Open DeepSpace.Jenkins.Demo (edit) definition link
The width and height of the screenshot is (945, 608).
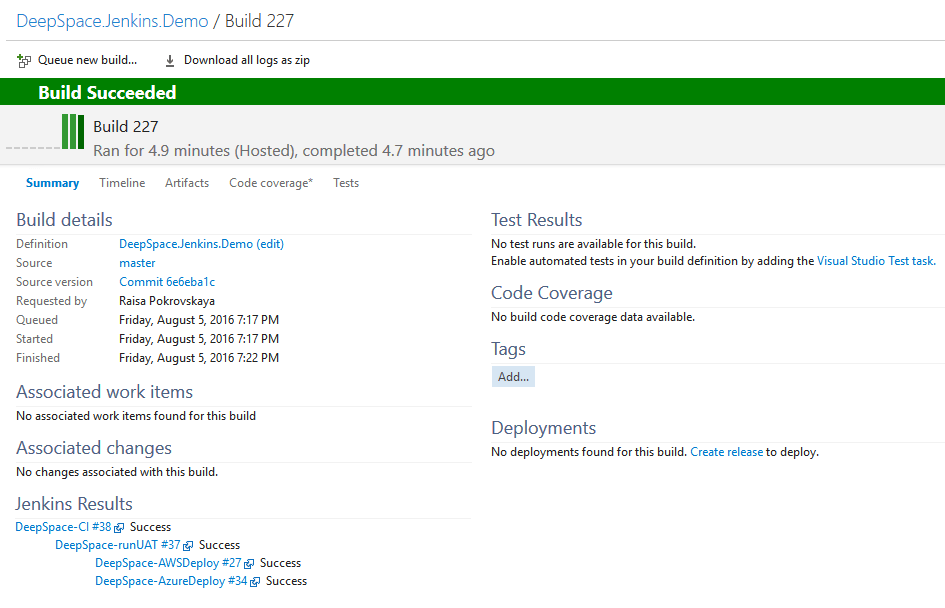click(201, 244)
